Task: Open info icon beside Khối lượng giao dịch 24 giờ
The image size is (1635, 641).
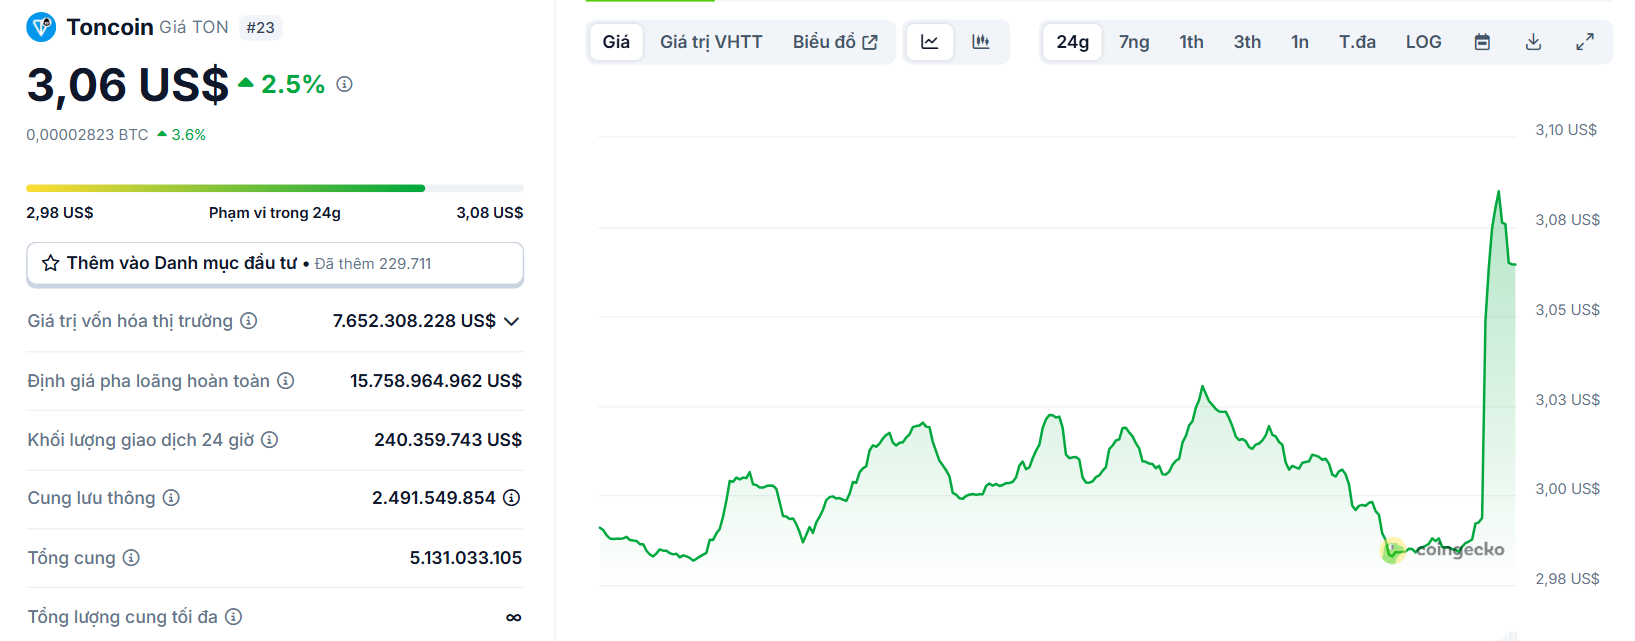Action: pyautogui.click(x=270, y=440)
